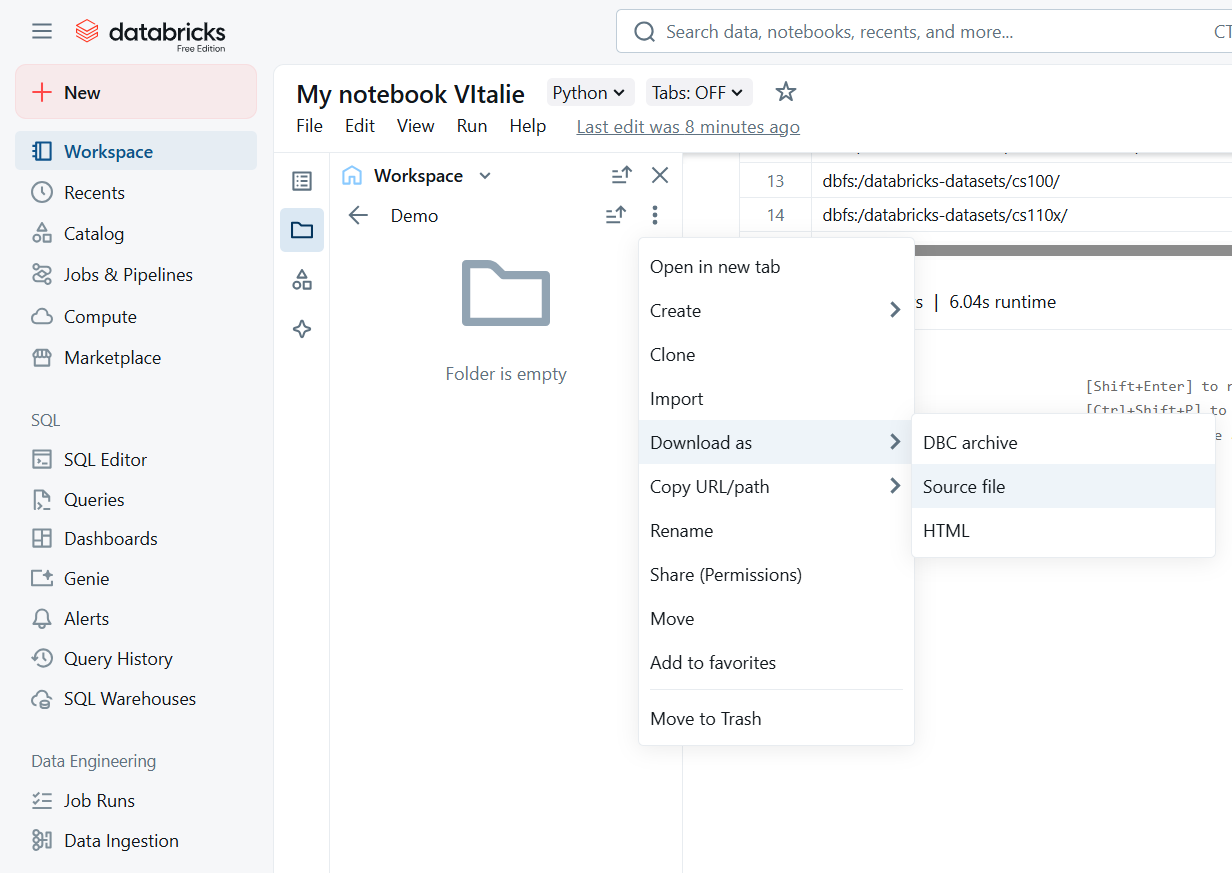This screenshot has height=873, width=1232.
Task: Click the Alerts bell icon
Action: pyautogui.click(x=42, y=618)
